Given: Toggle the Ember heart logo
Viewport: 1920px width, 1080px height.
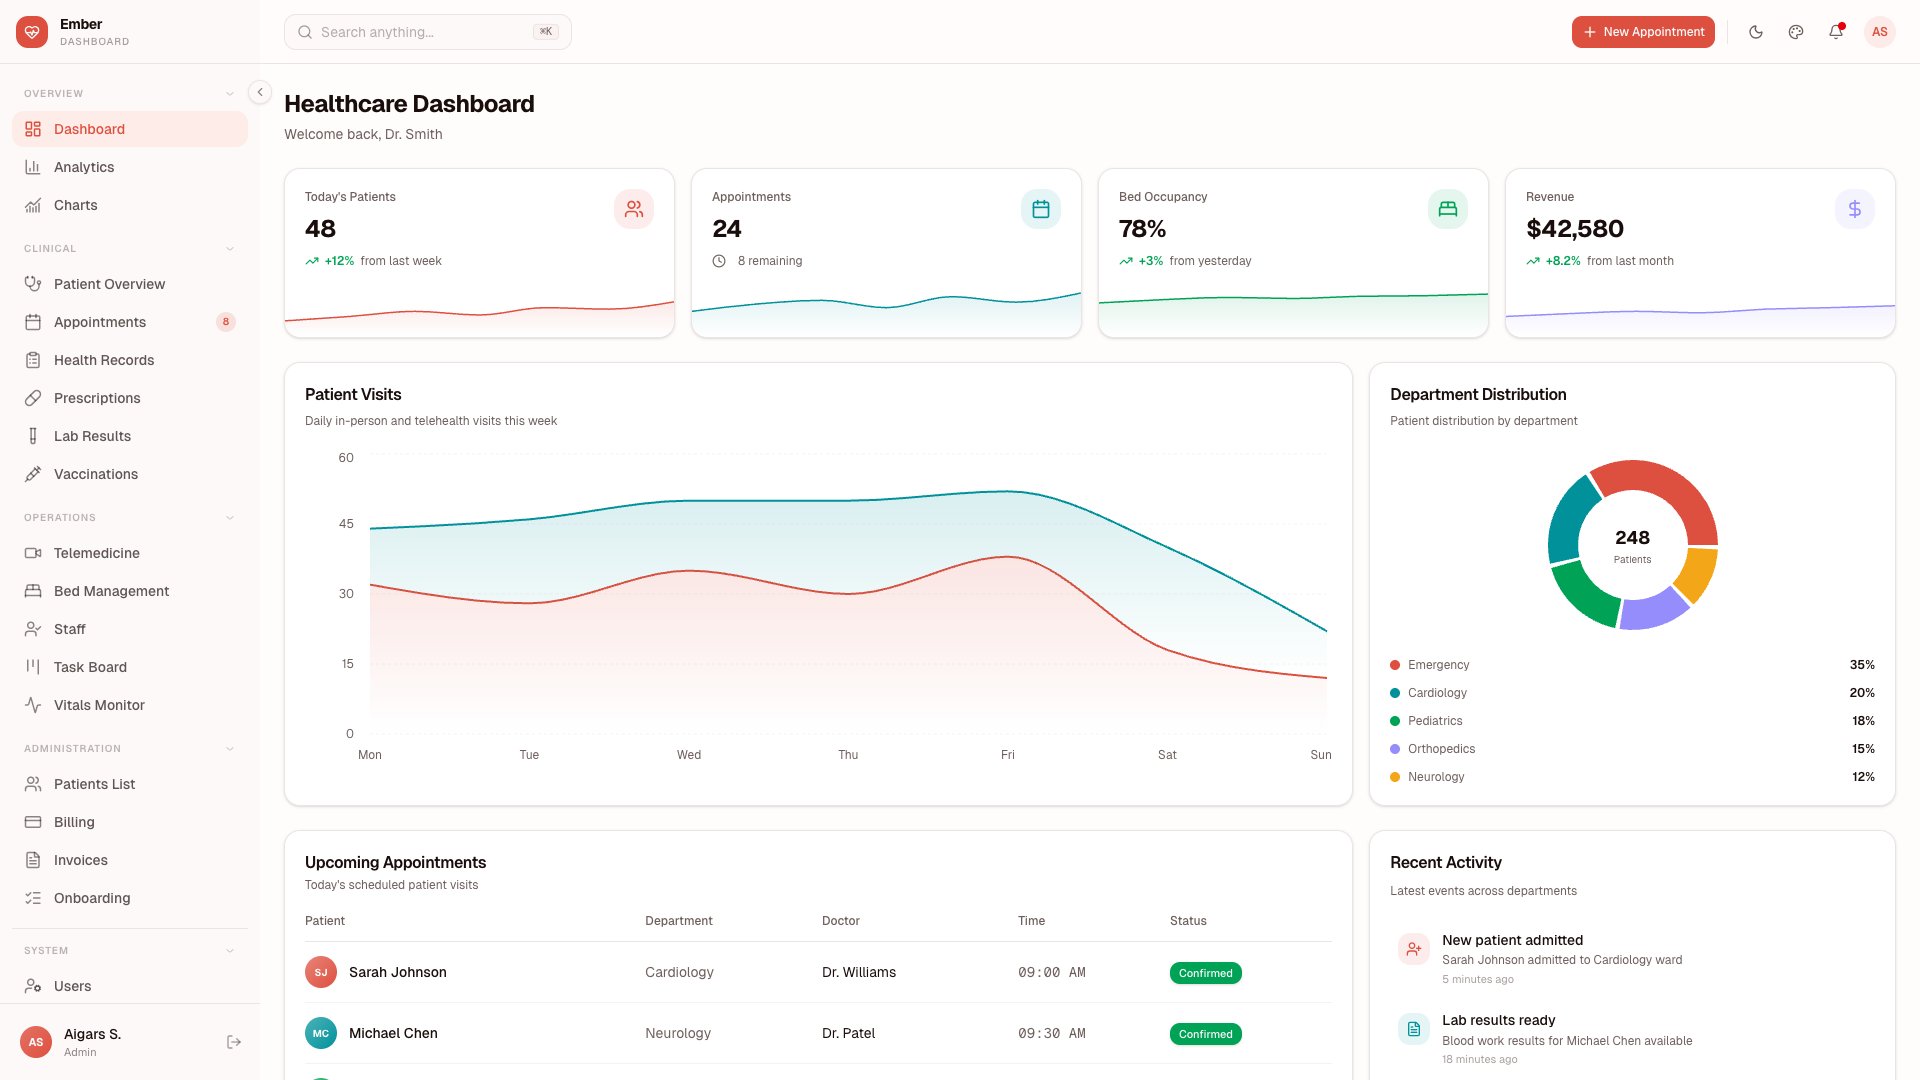Looking at the screenshot, I should pos(32,31).
